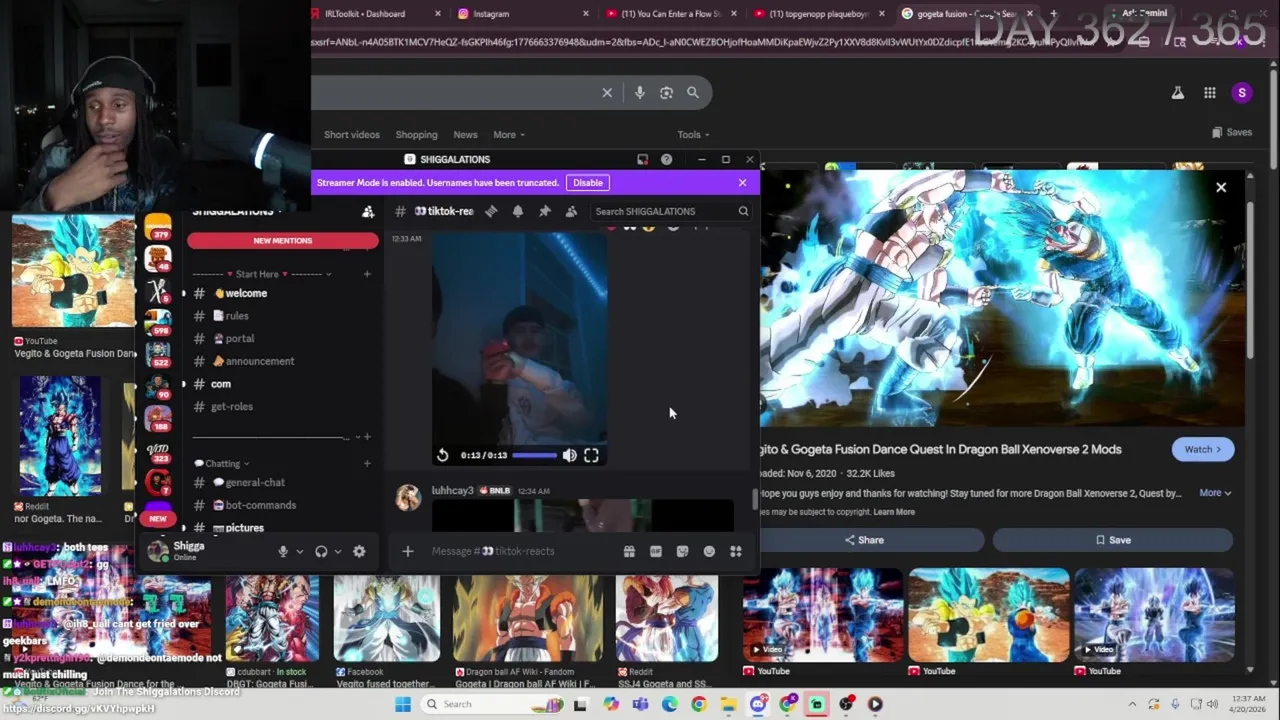Open the Google account avatar S
This screenshot has height=720, width=1280.
[x=1242, y=93]
